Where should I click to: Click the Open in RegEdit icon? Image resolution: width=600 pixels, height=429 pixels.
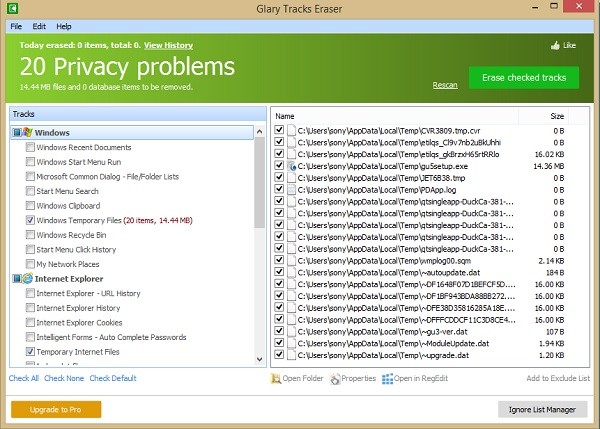tap(387, 378)
